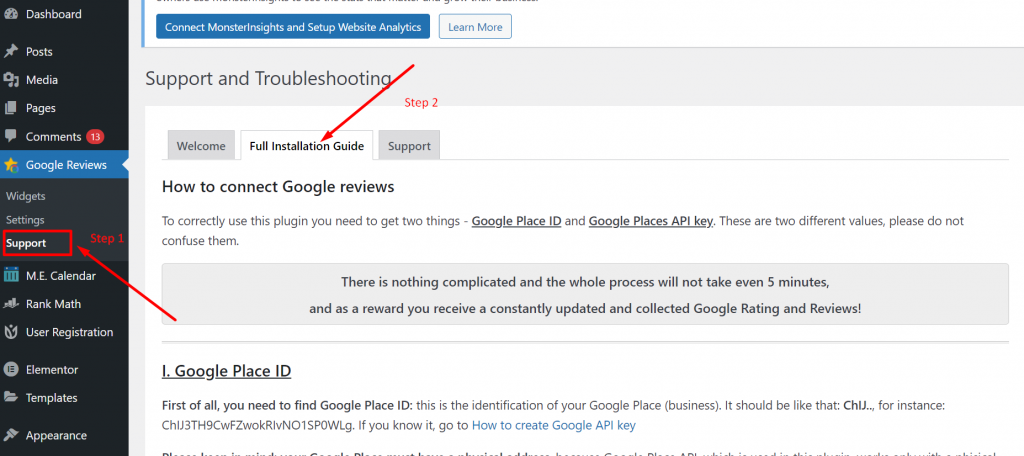Click the Media library icon
The width and height of the screenshot is (1024, 456).
pos(10,80)
